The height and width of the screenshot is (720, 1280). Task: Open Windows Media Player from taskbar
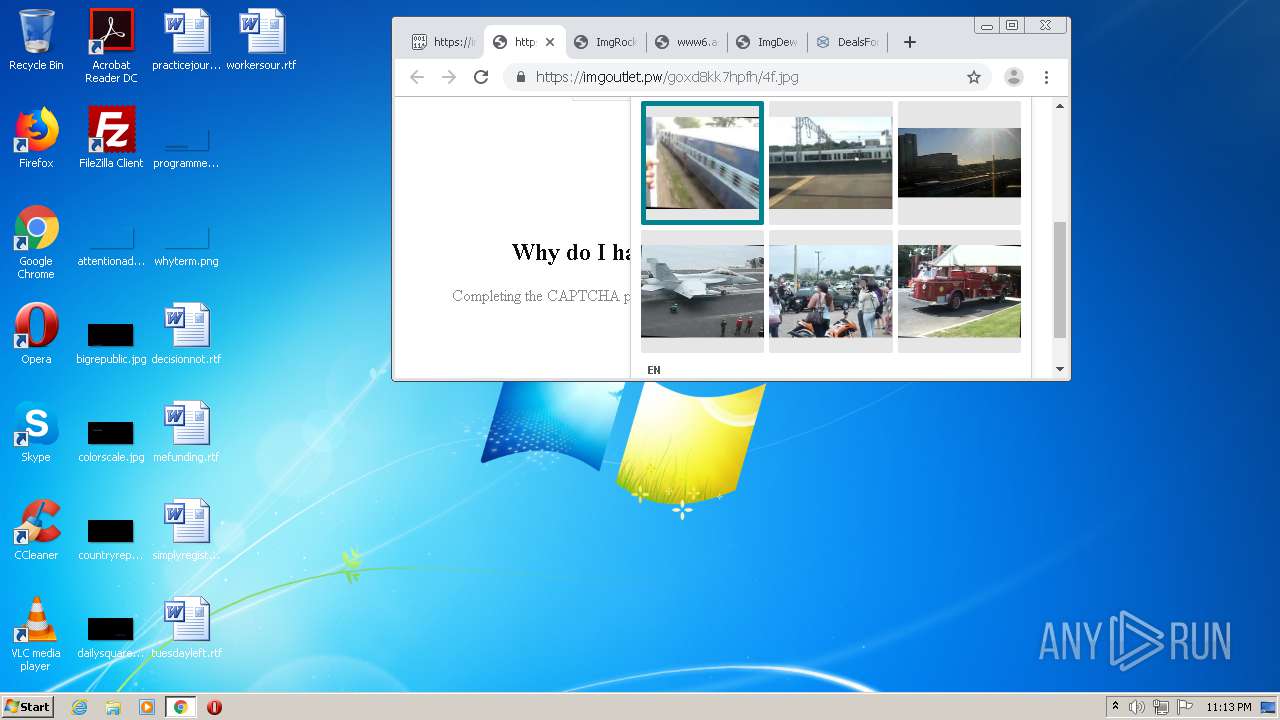[147, 707]
